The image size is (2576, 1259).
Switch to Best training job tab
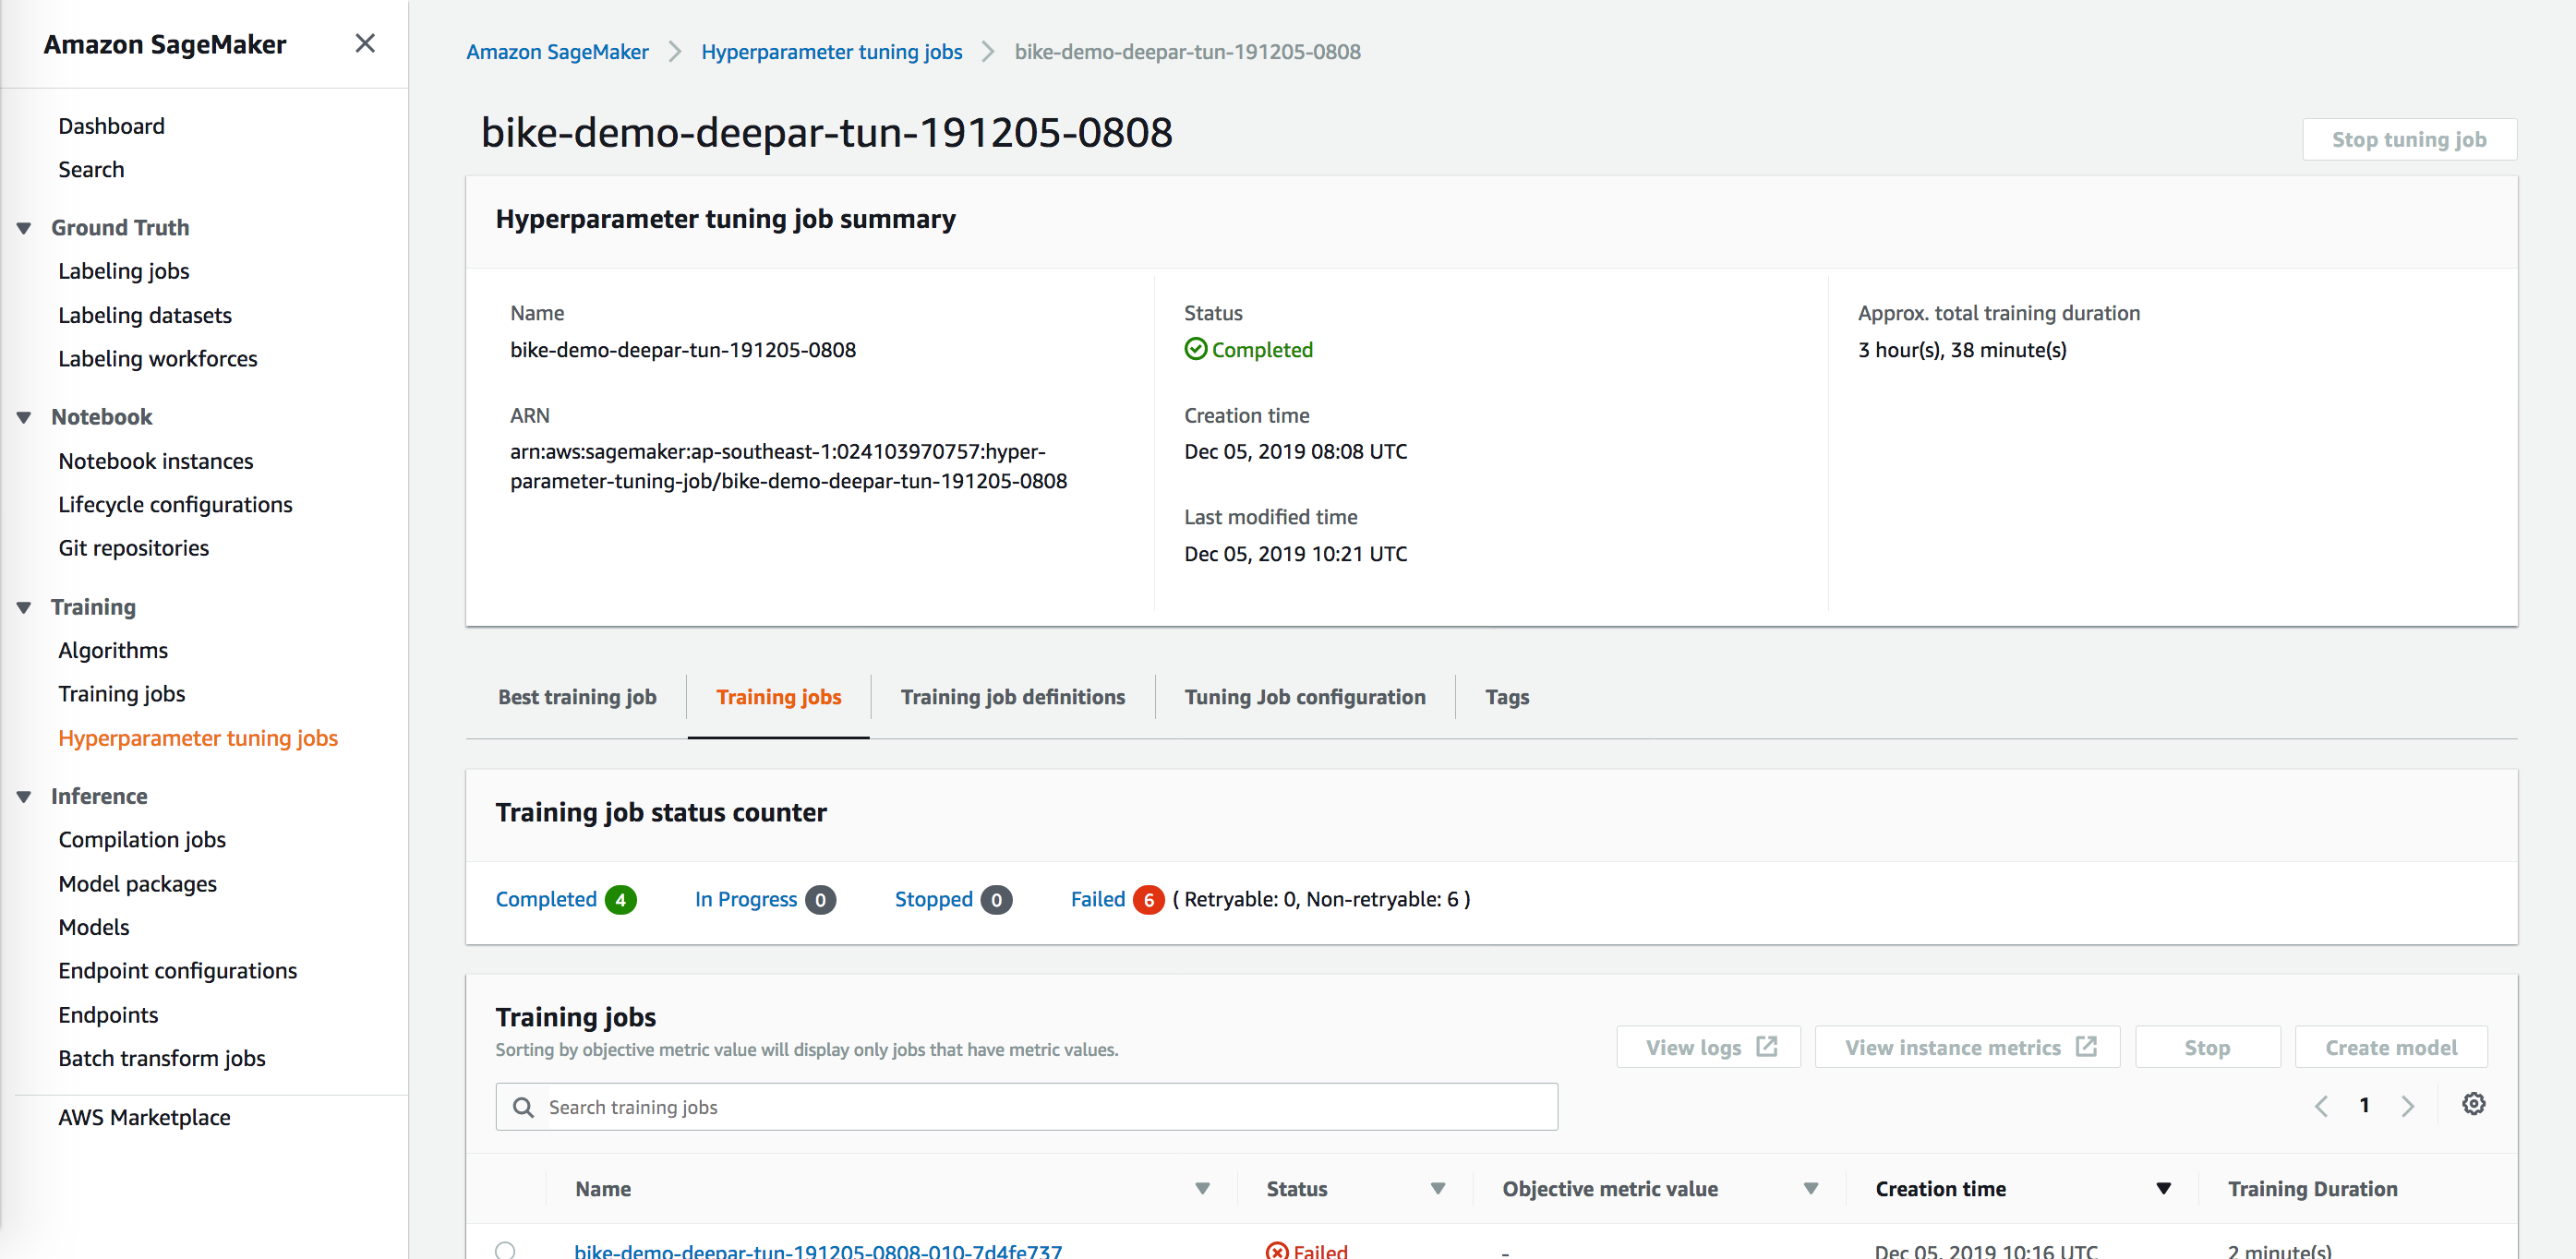(x=577, y=697)
